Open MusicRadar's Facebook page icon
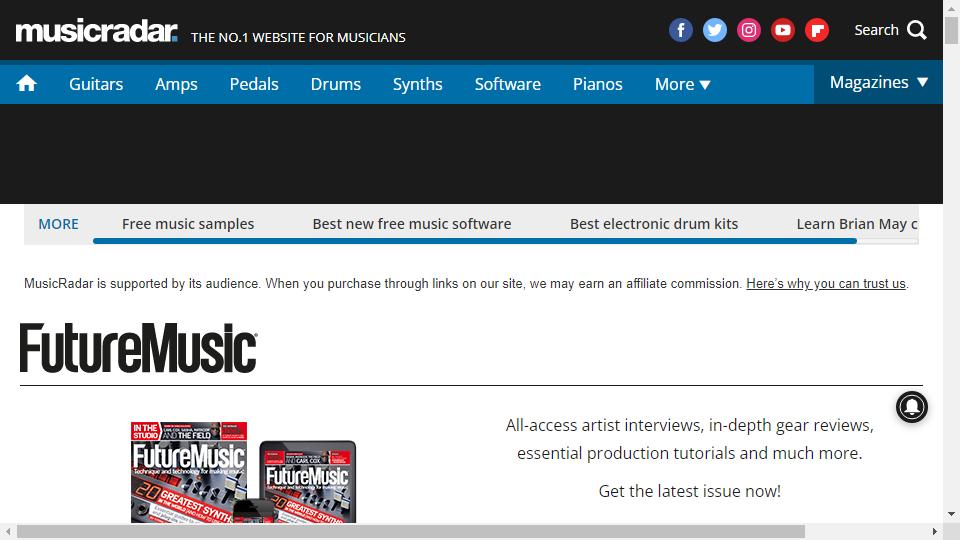 (x=680, y=30)
